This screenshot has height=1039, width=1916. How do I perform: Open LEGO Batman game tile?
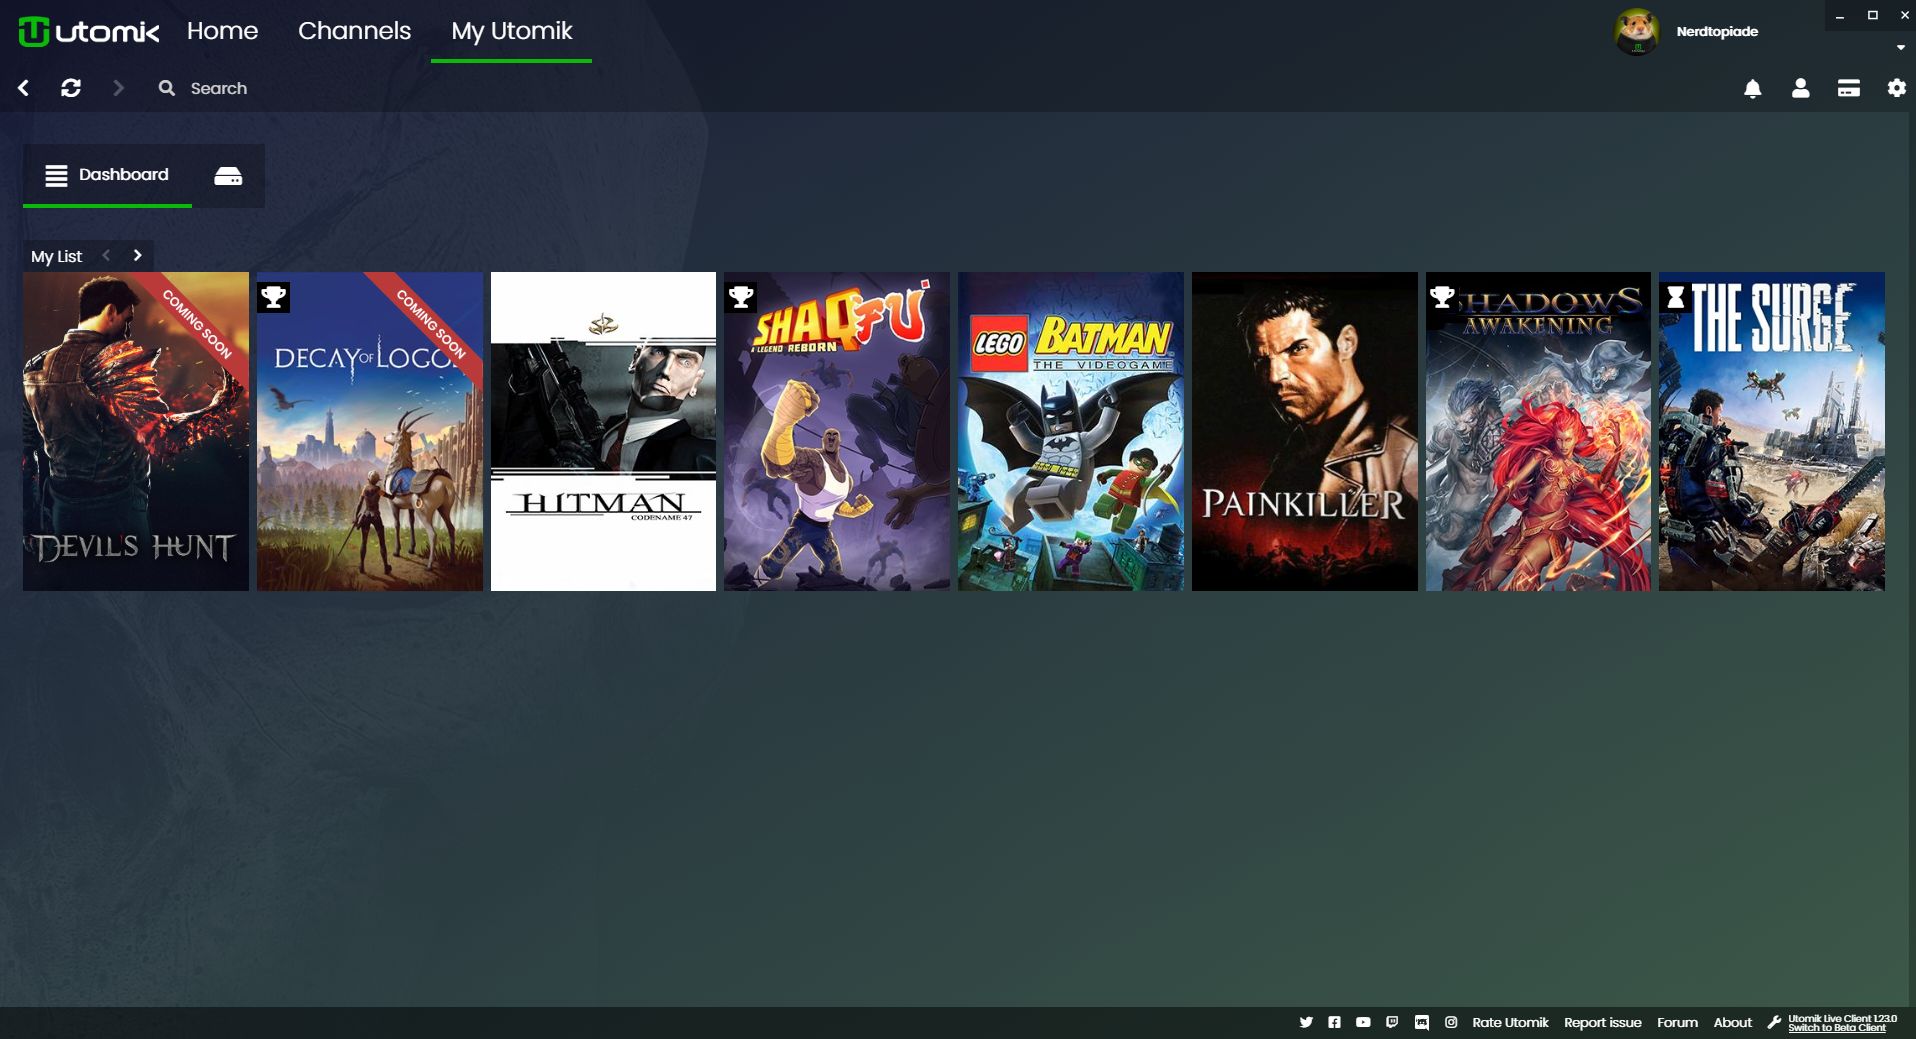coord(1071,431)
